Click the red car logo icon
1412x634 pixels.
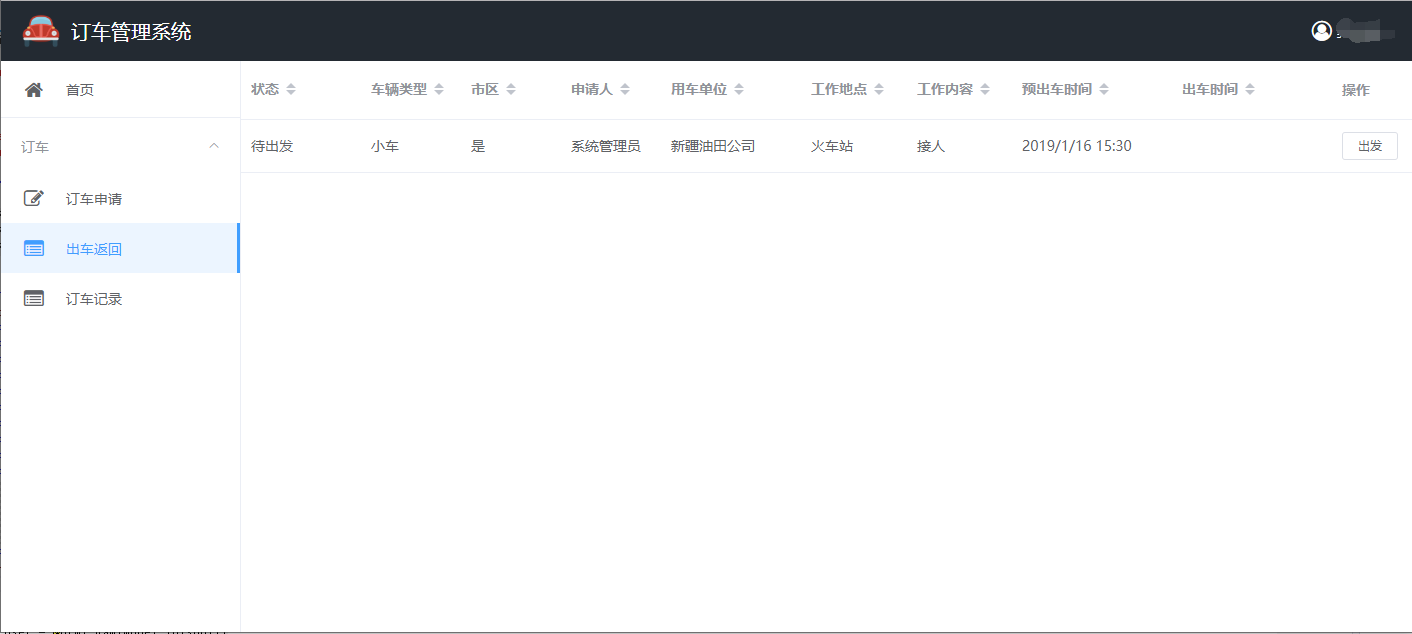[x=41, y=31]
